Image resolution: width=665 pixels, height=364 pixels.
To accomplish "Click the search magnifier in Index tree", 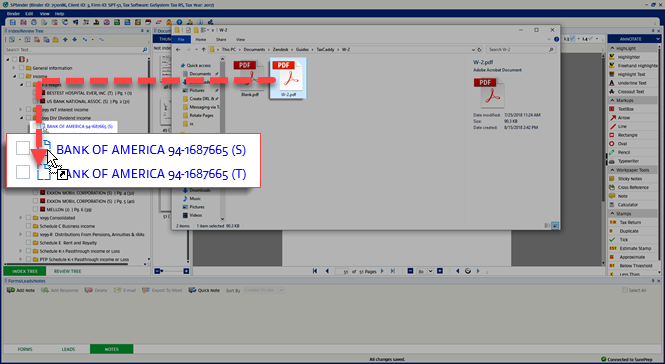I will (145, 50).
